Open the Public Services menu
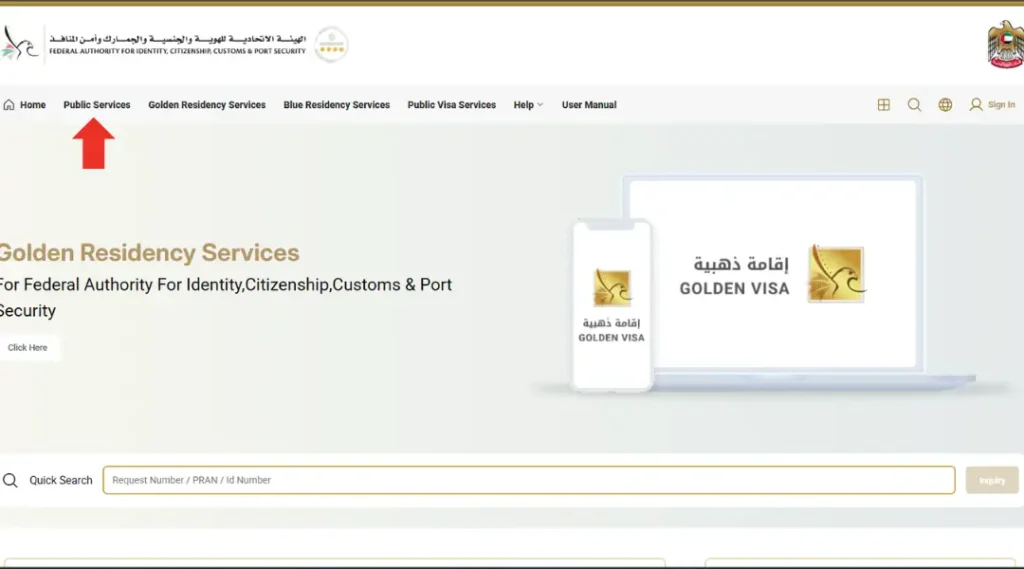The height and width of the screenshot is (569, 1024). point(97,105)
